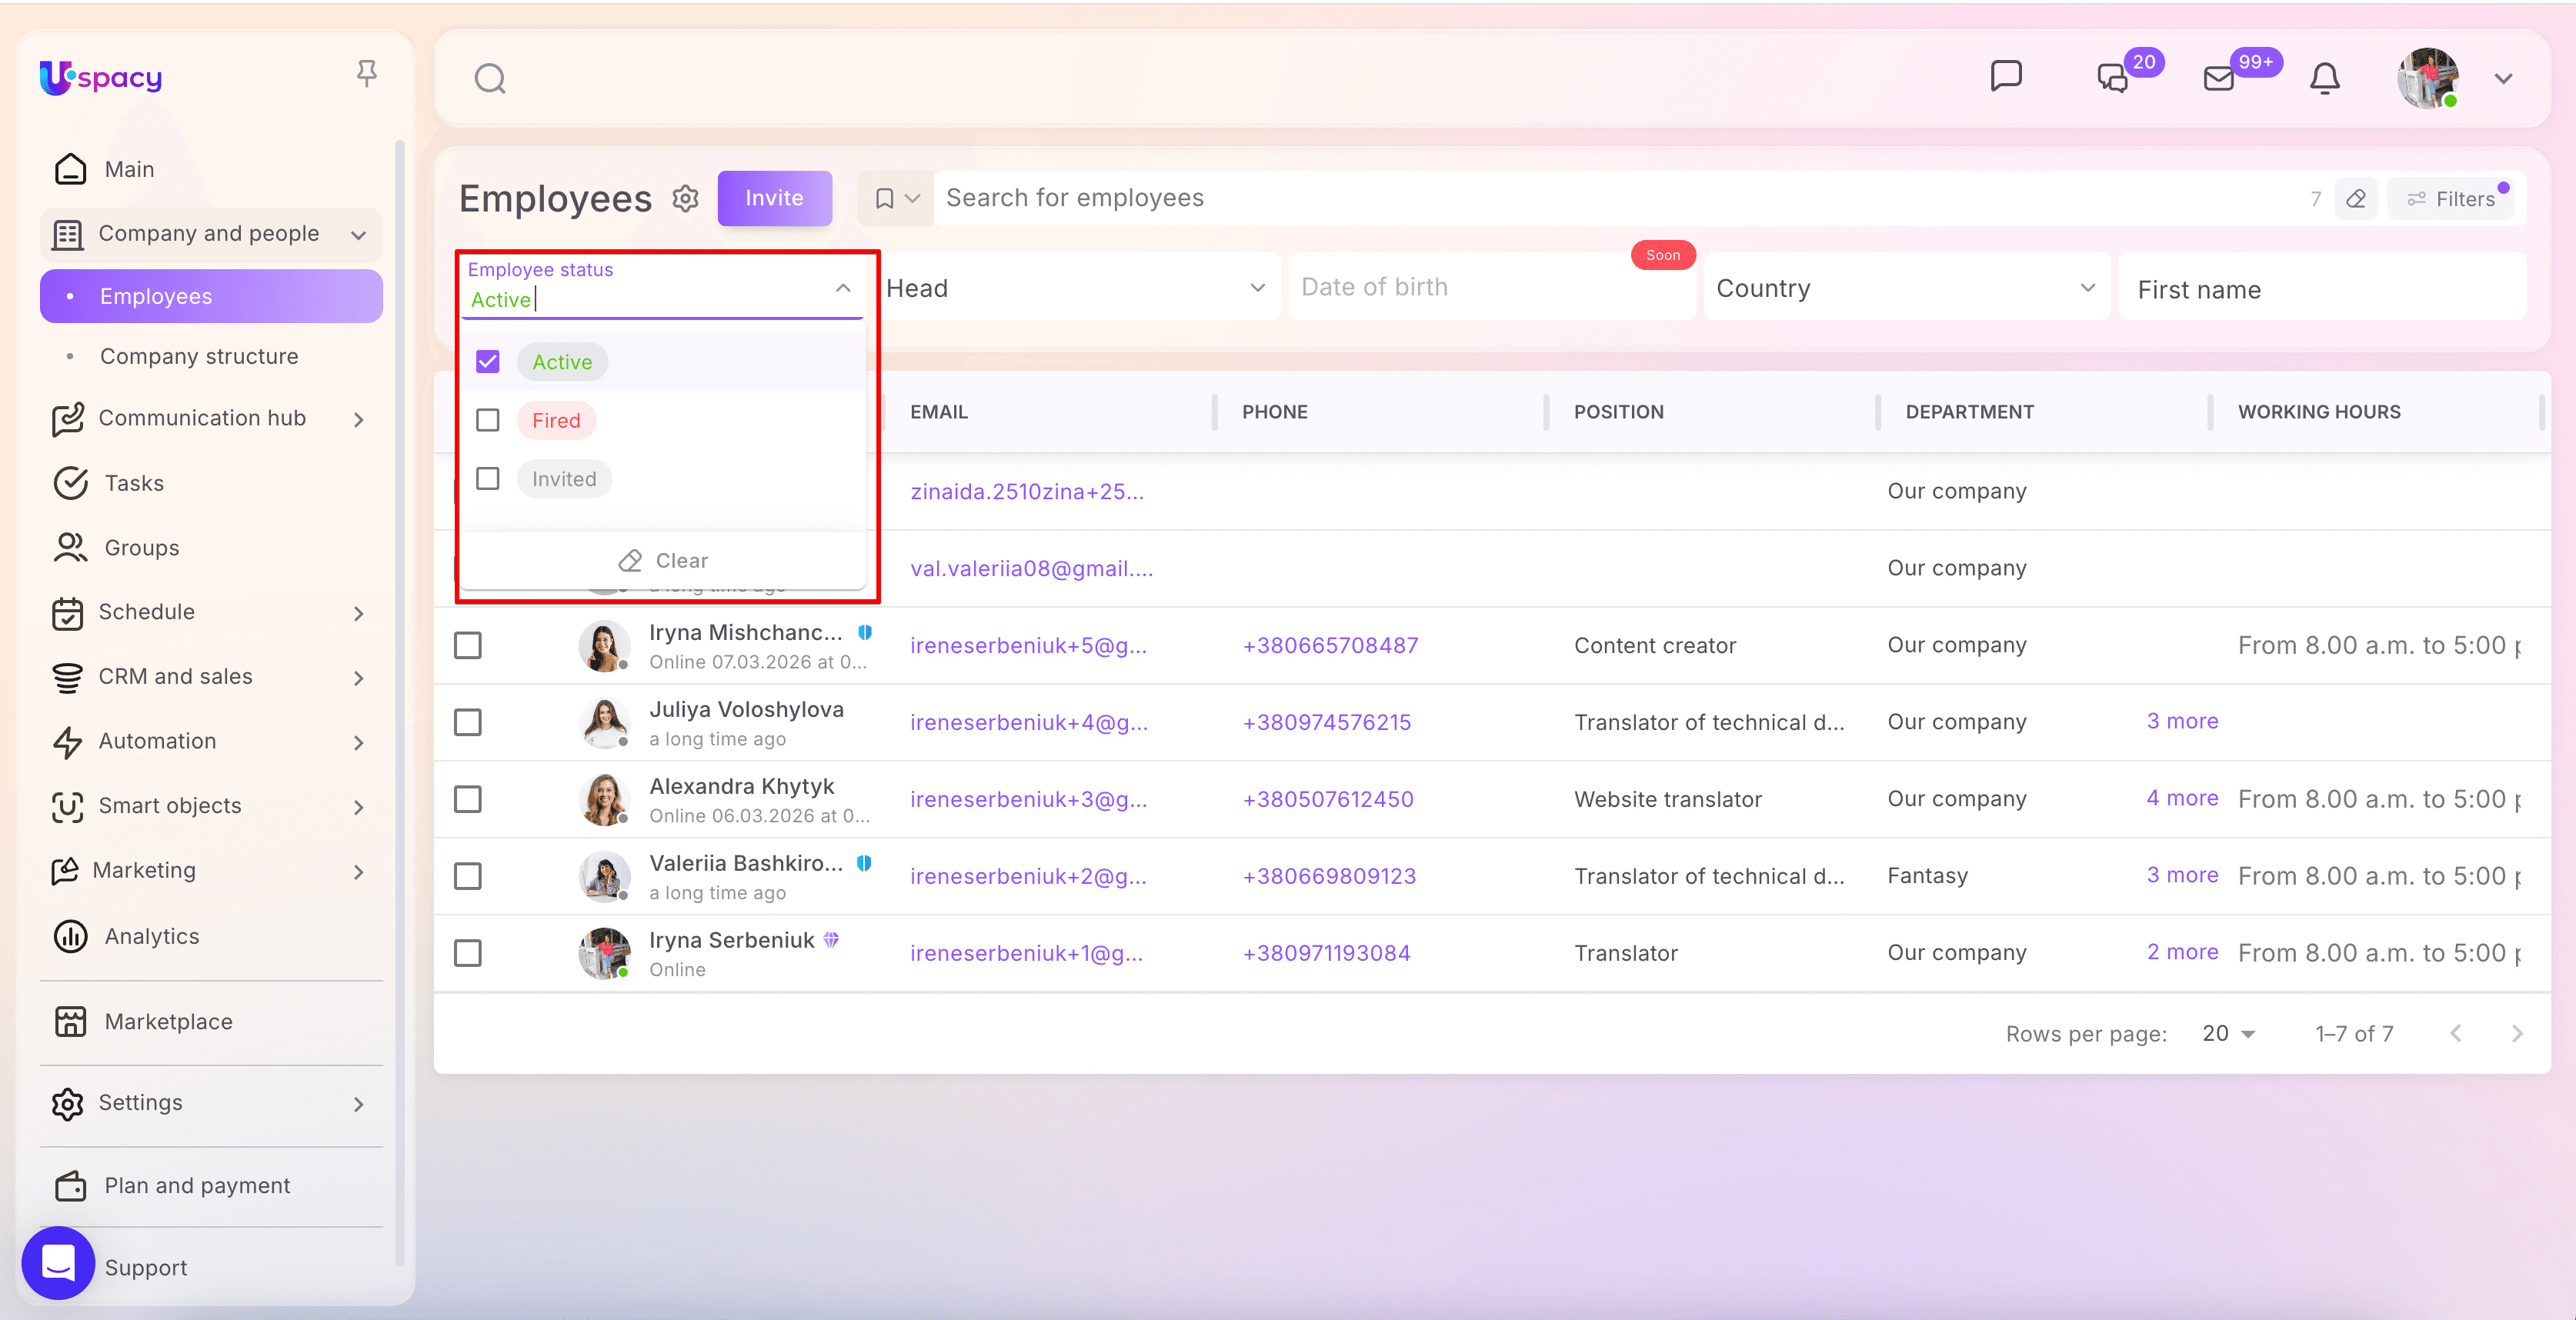Screen dimensions: 2576x1320
Task: Toggle the Filters panel button
Action: coord(2450,199)
